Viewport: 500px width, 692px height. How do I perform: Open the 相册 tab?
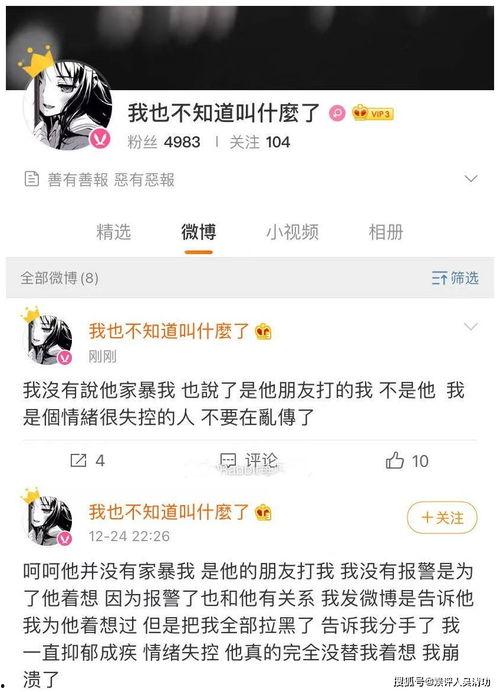(386, 232)
